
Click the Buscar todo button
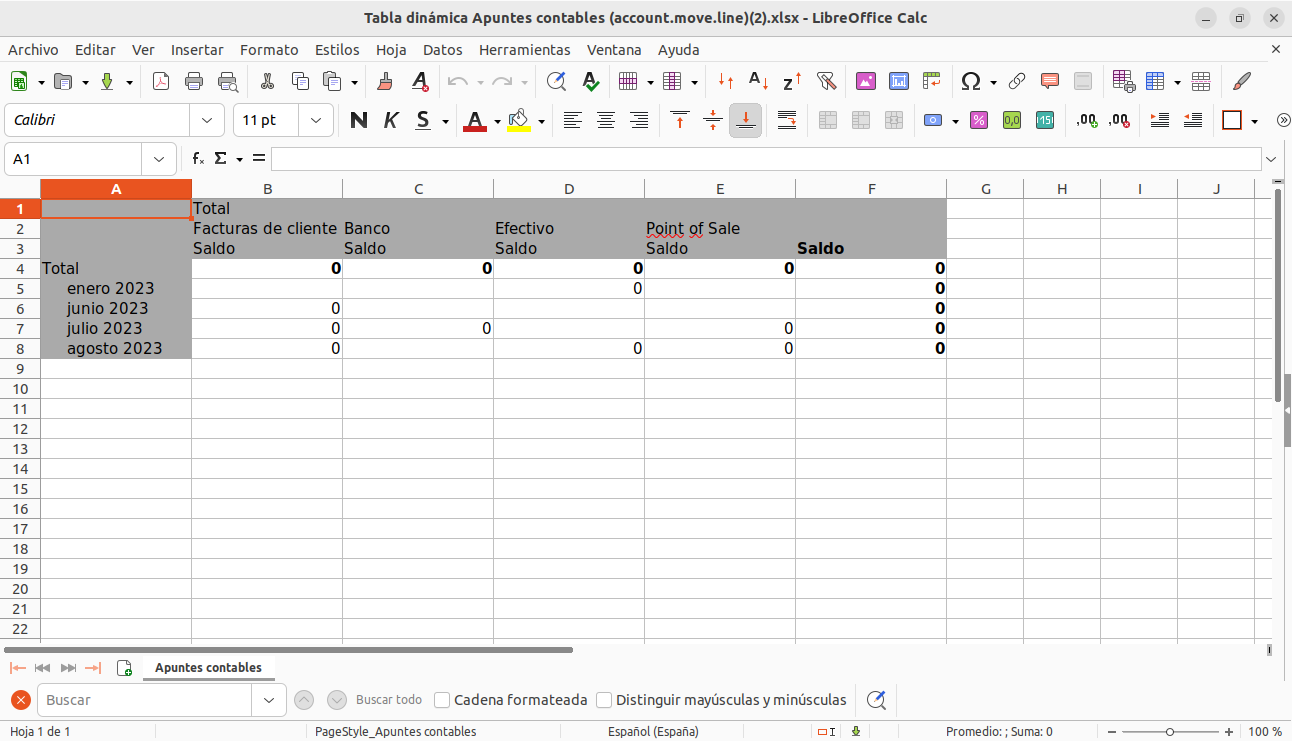click(389, 700)
